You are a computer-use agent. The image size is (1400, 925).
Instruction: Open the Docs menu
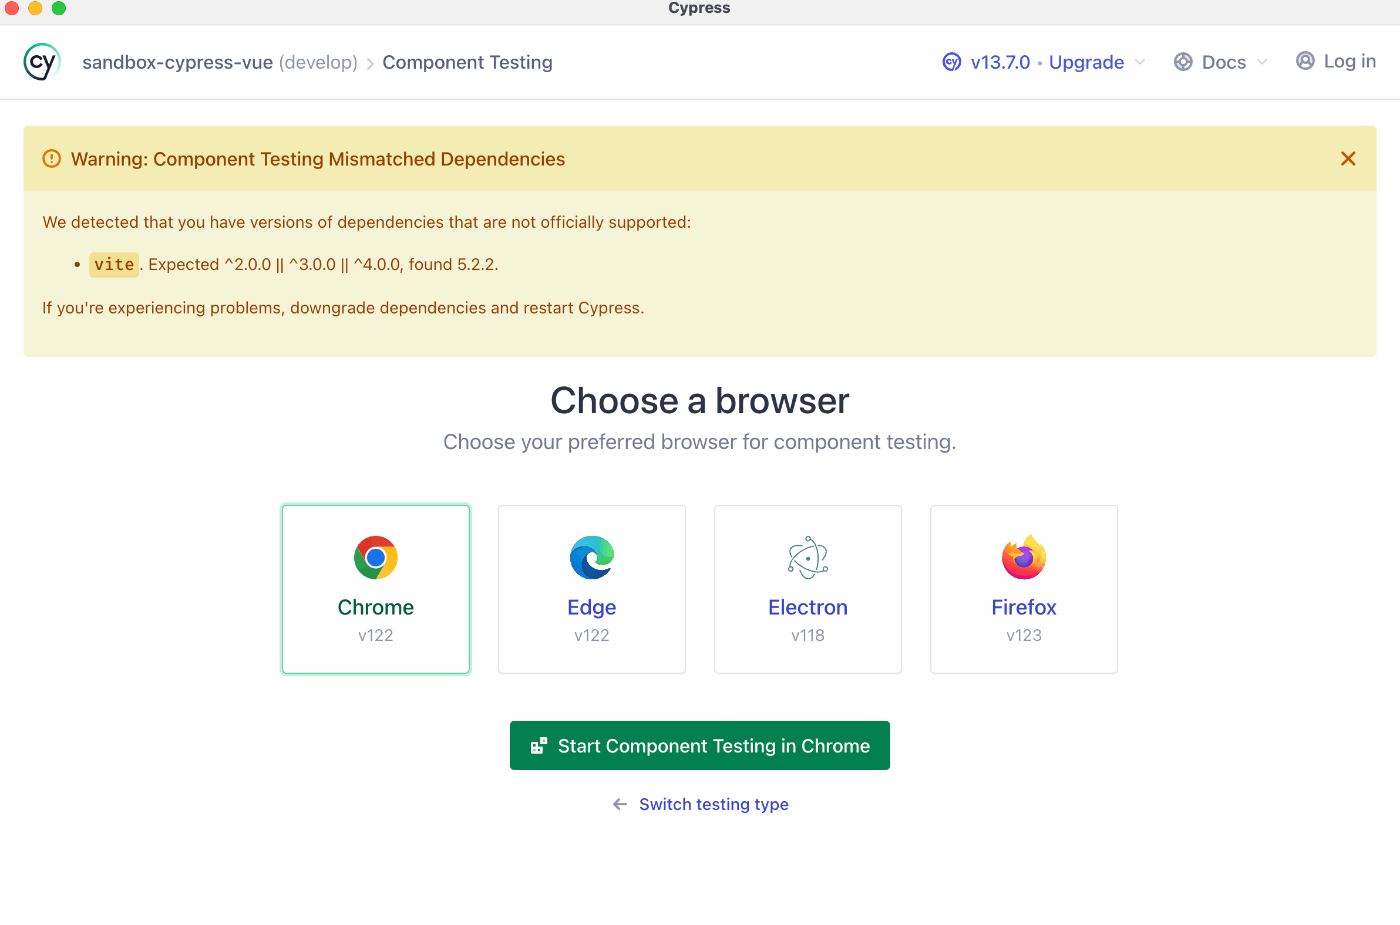click(x=1221, y=62)
